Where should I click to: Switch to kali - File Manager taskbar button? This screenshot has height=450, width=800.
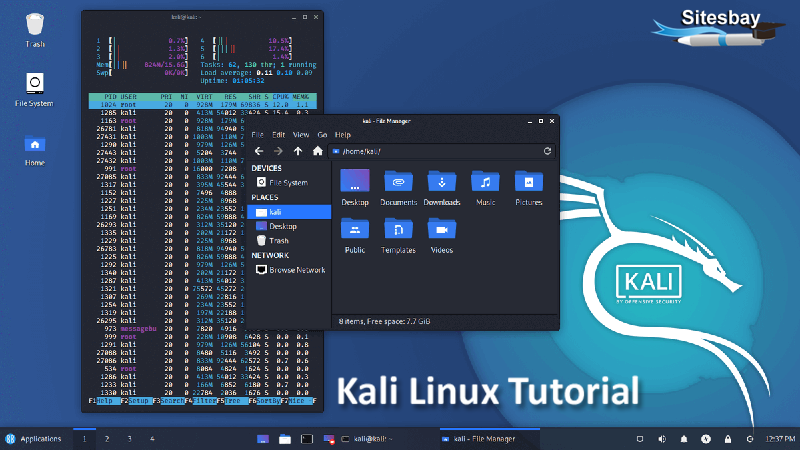[x=490, y=439]
